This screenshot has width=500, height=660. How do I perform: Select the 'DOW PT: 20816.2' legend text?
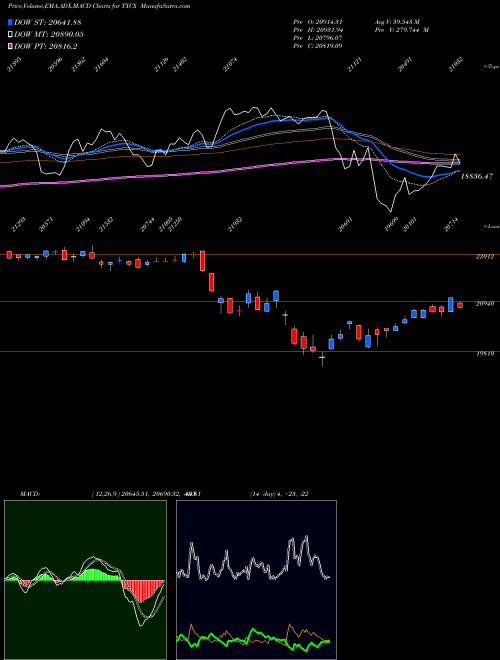coord(45,46)
